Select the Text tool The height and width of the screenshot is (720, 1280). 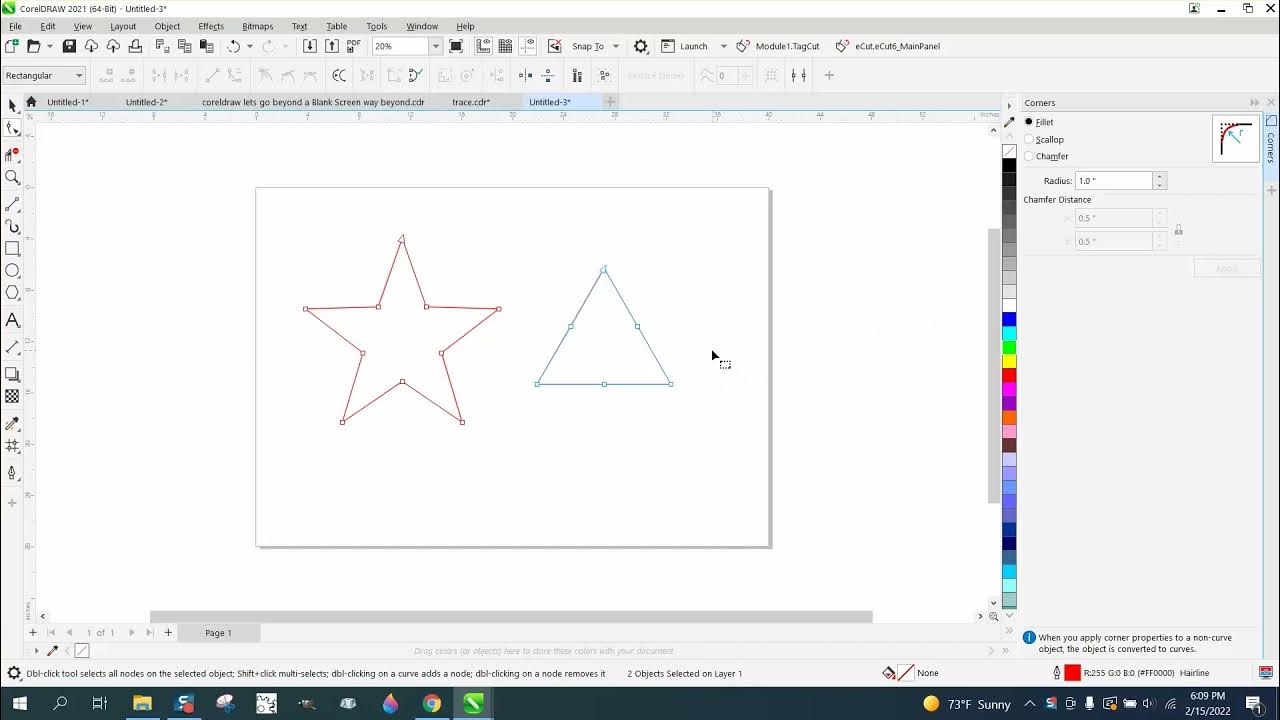12,321
